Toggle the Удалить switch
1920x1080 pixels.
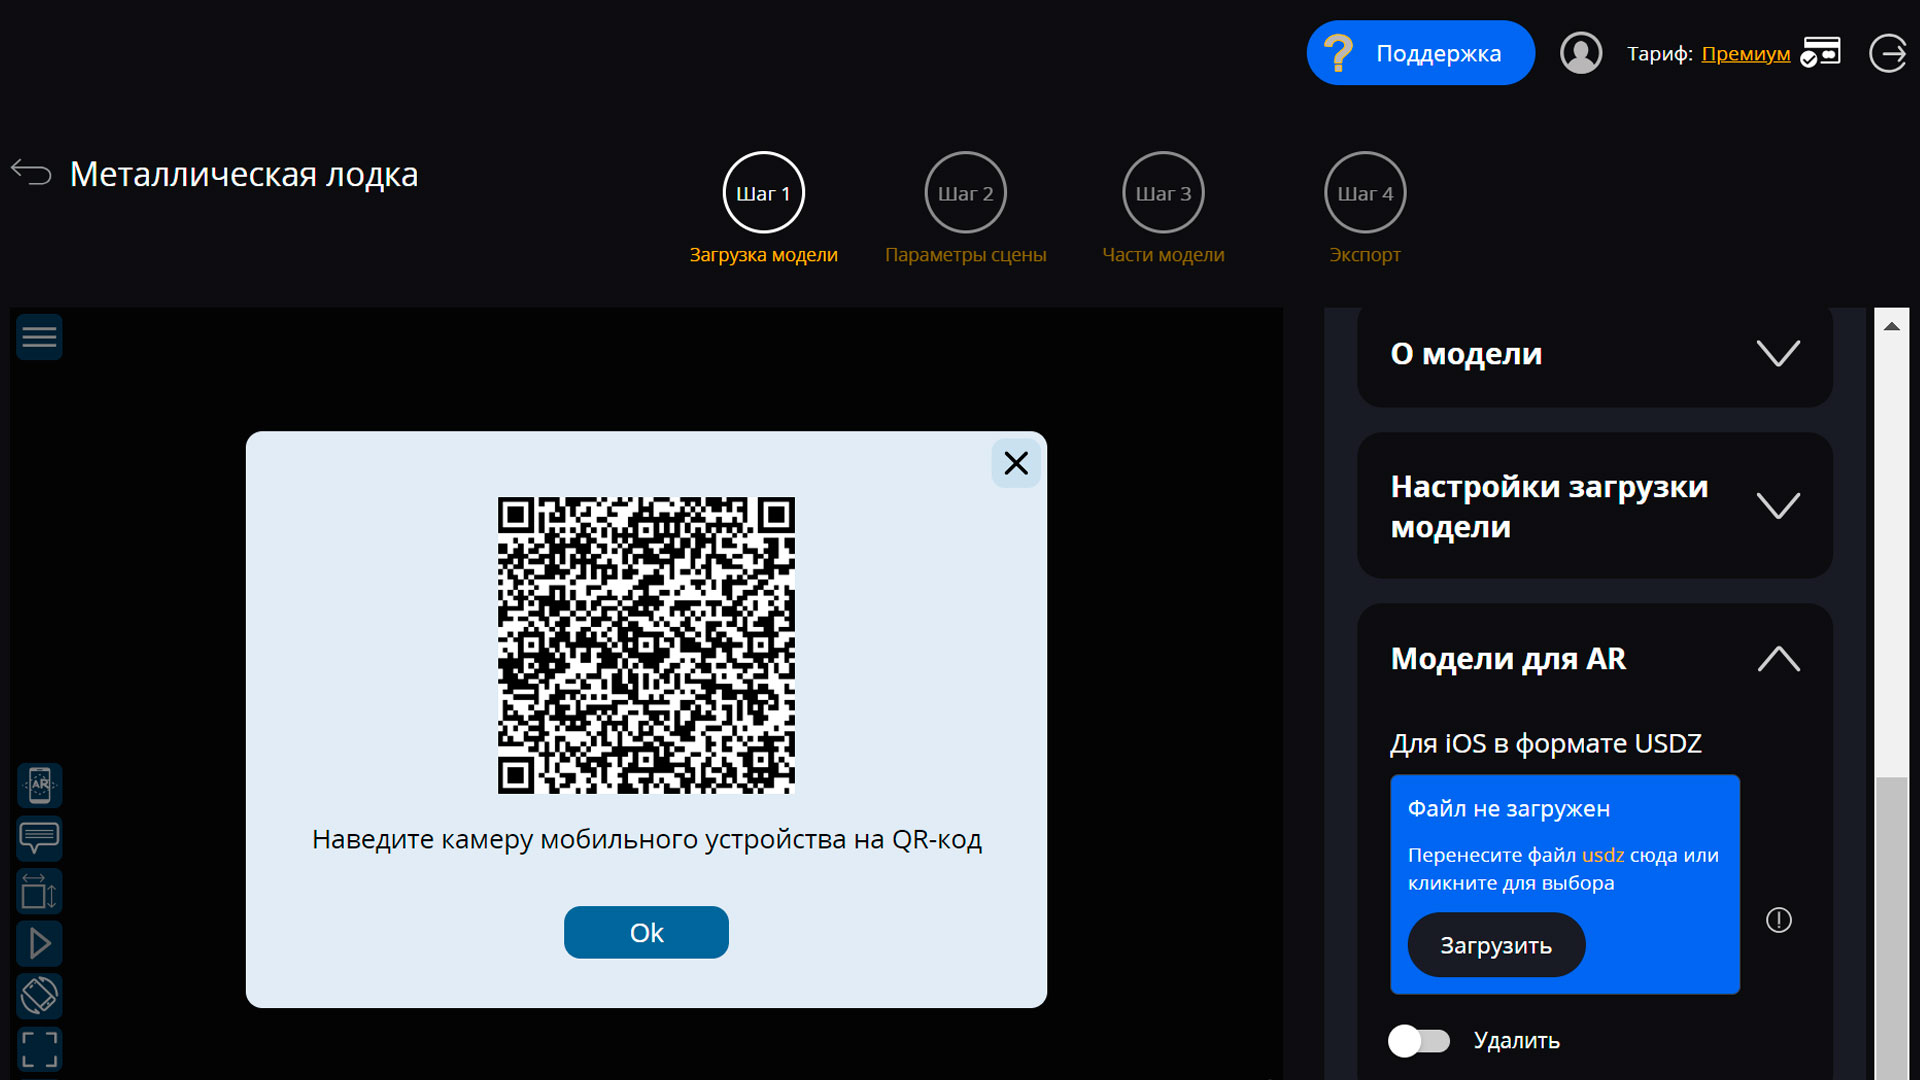pyautogui.click(x=1418, y=1041)
